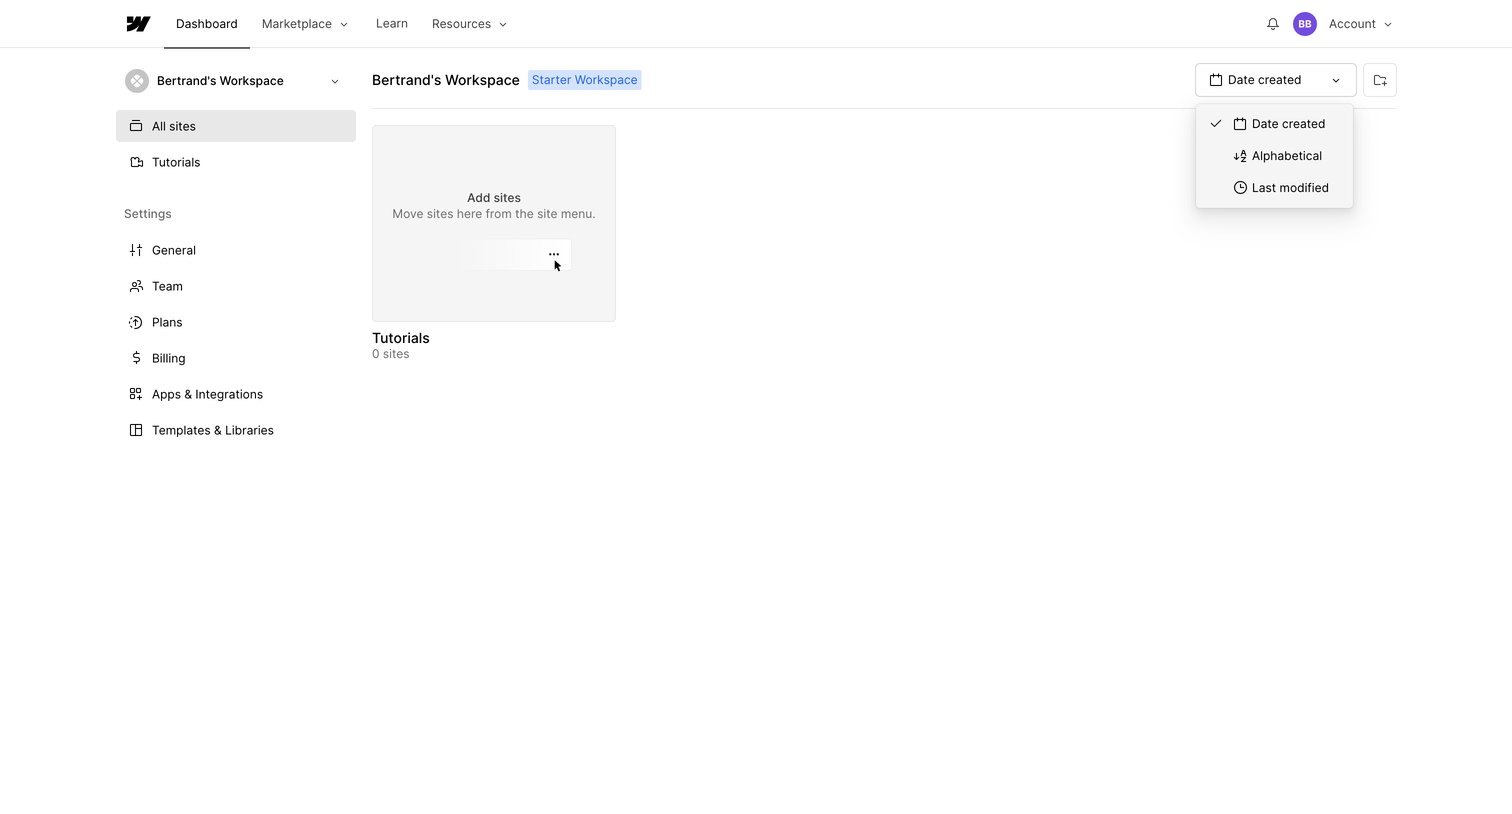
Task: Open the Account dropdown
Action: pos(1360,24)
